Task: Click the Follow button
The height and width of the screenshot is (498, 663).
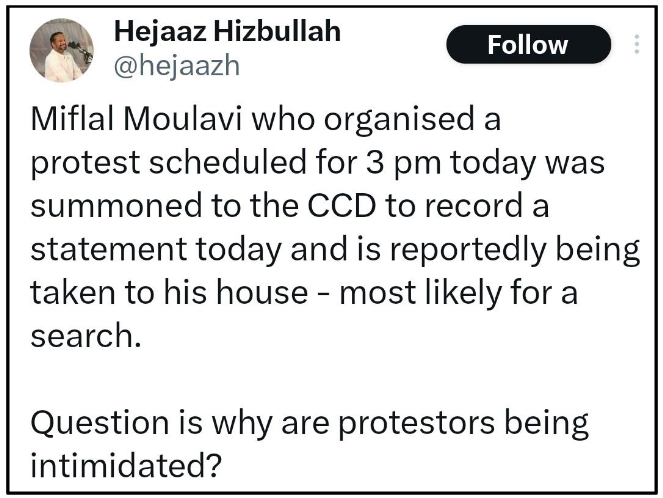Action: [x=529, y=44]
